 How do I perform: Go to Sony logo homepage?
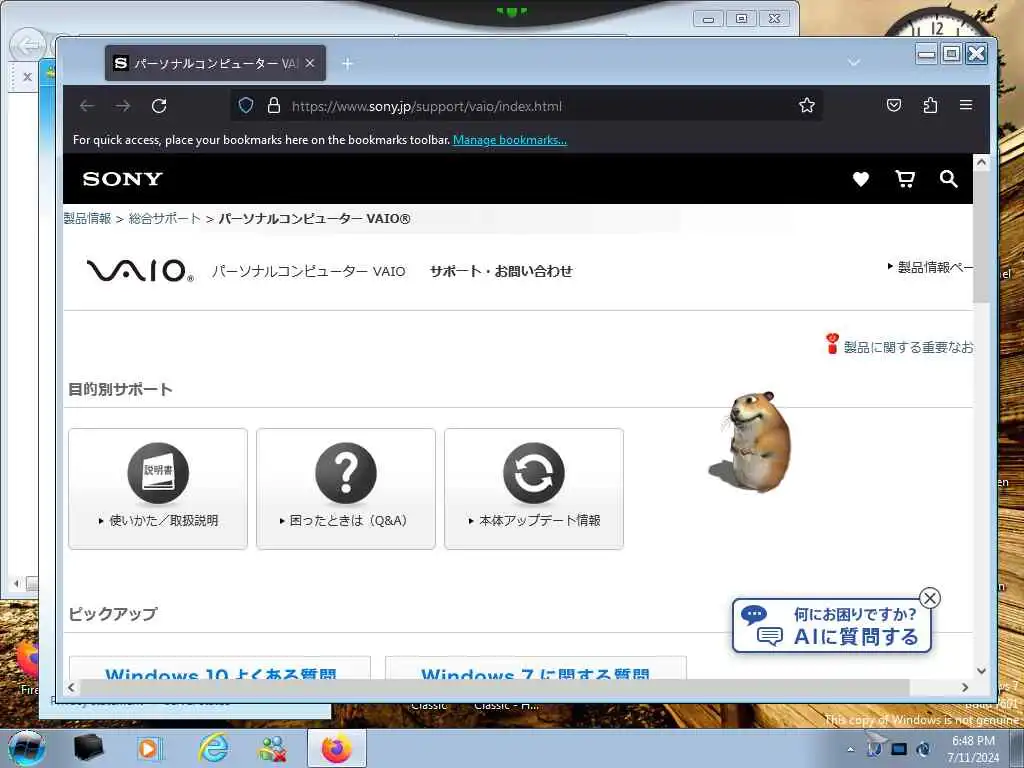point(123,179)
